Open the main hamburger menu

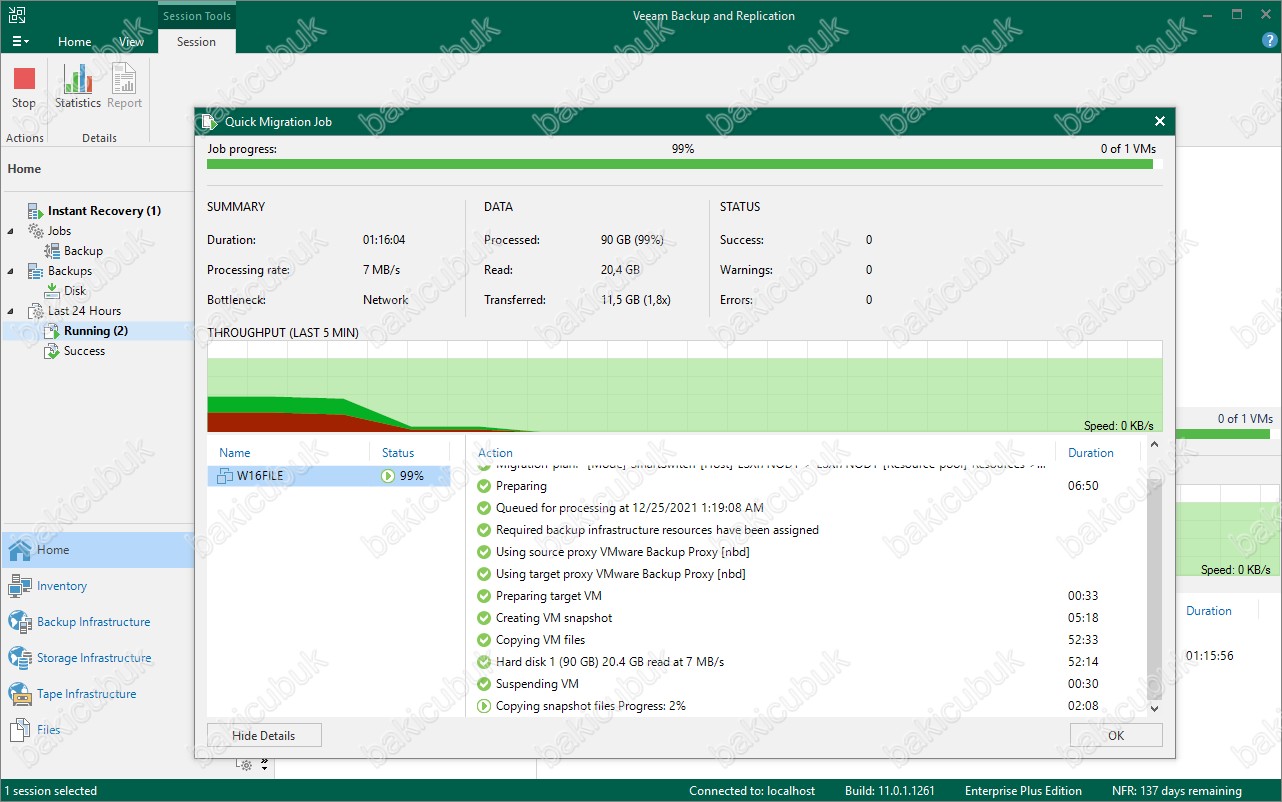pyautogui.click(x=20, y=42)
